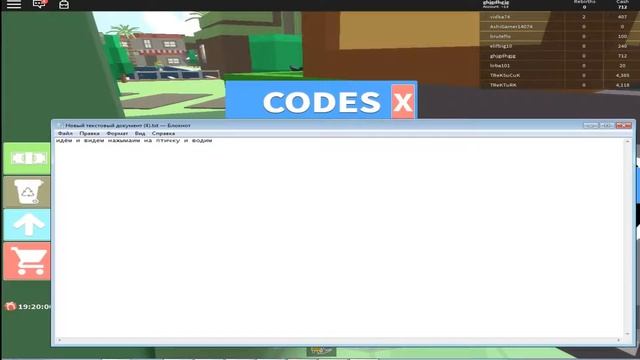Open the Правка menu in Notepad
The height and width of the screenshot is (360, 640).
coord(89,133)
